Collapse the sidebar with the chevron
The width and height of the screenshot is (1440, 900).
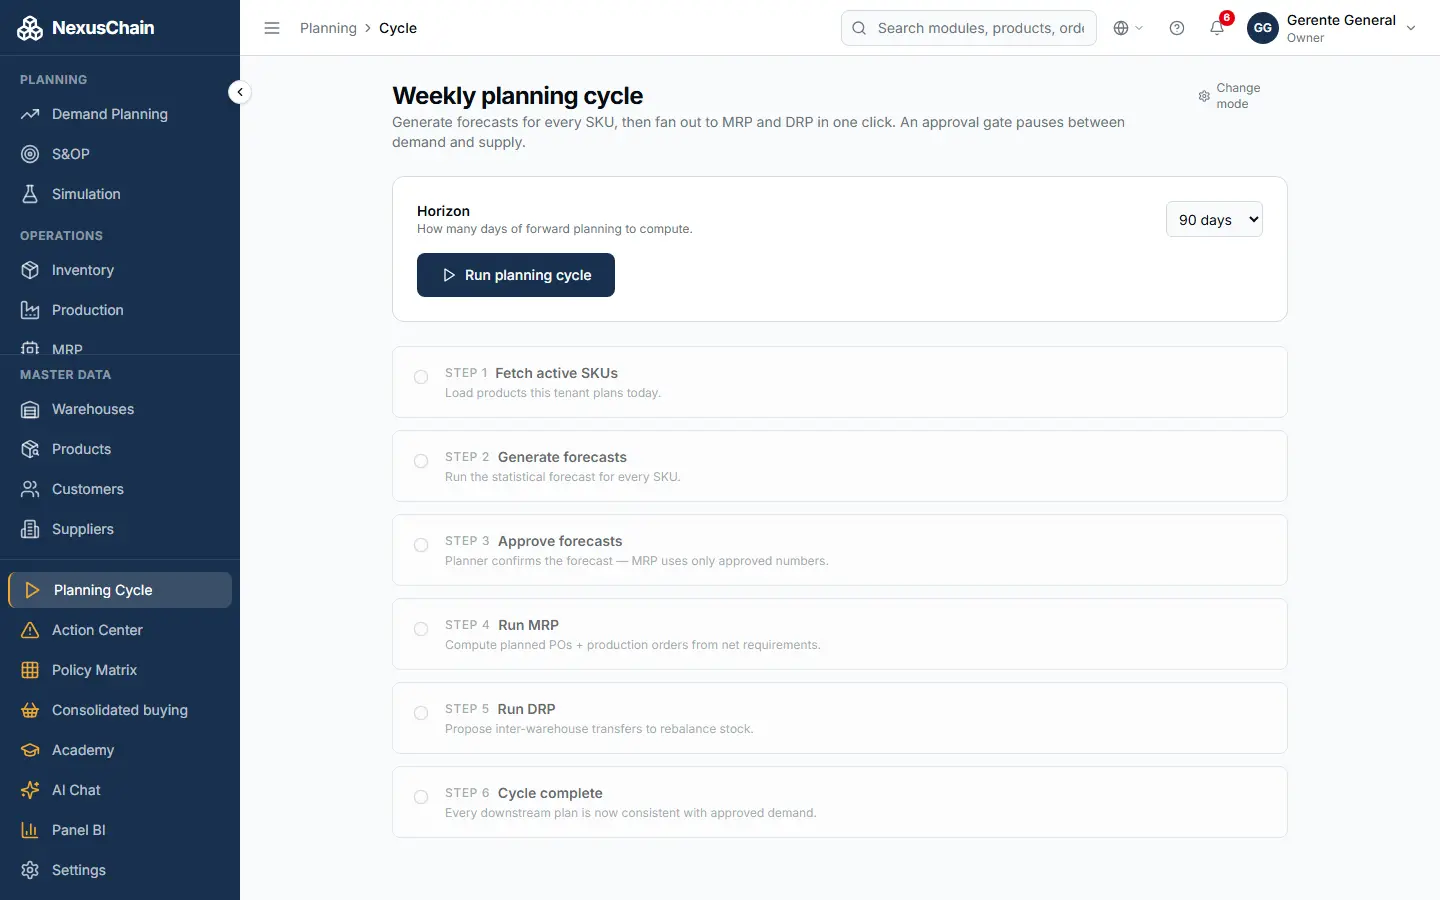point(239,92)
